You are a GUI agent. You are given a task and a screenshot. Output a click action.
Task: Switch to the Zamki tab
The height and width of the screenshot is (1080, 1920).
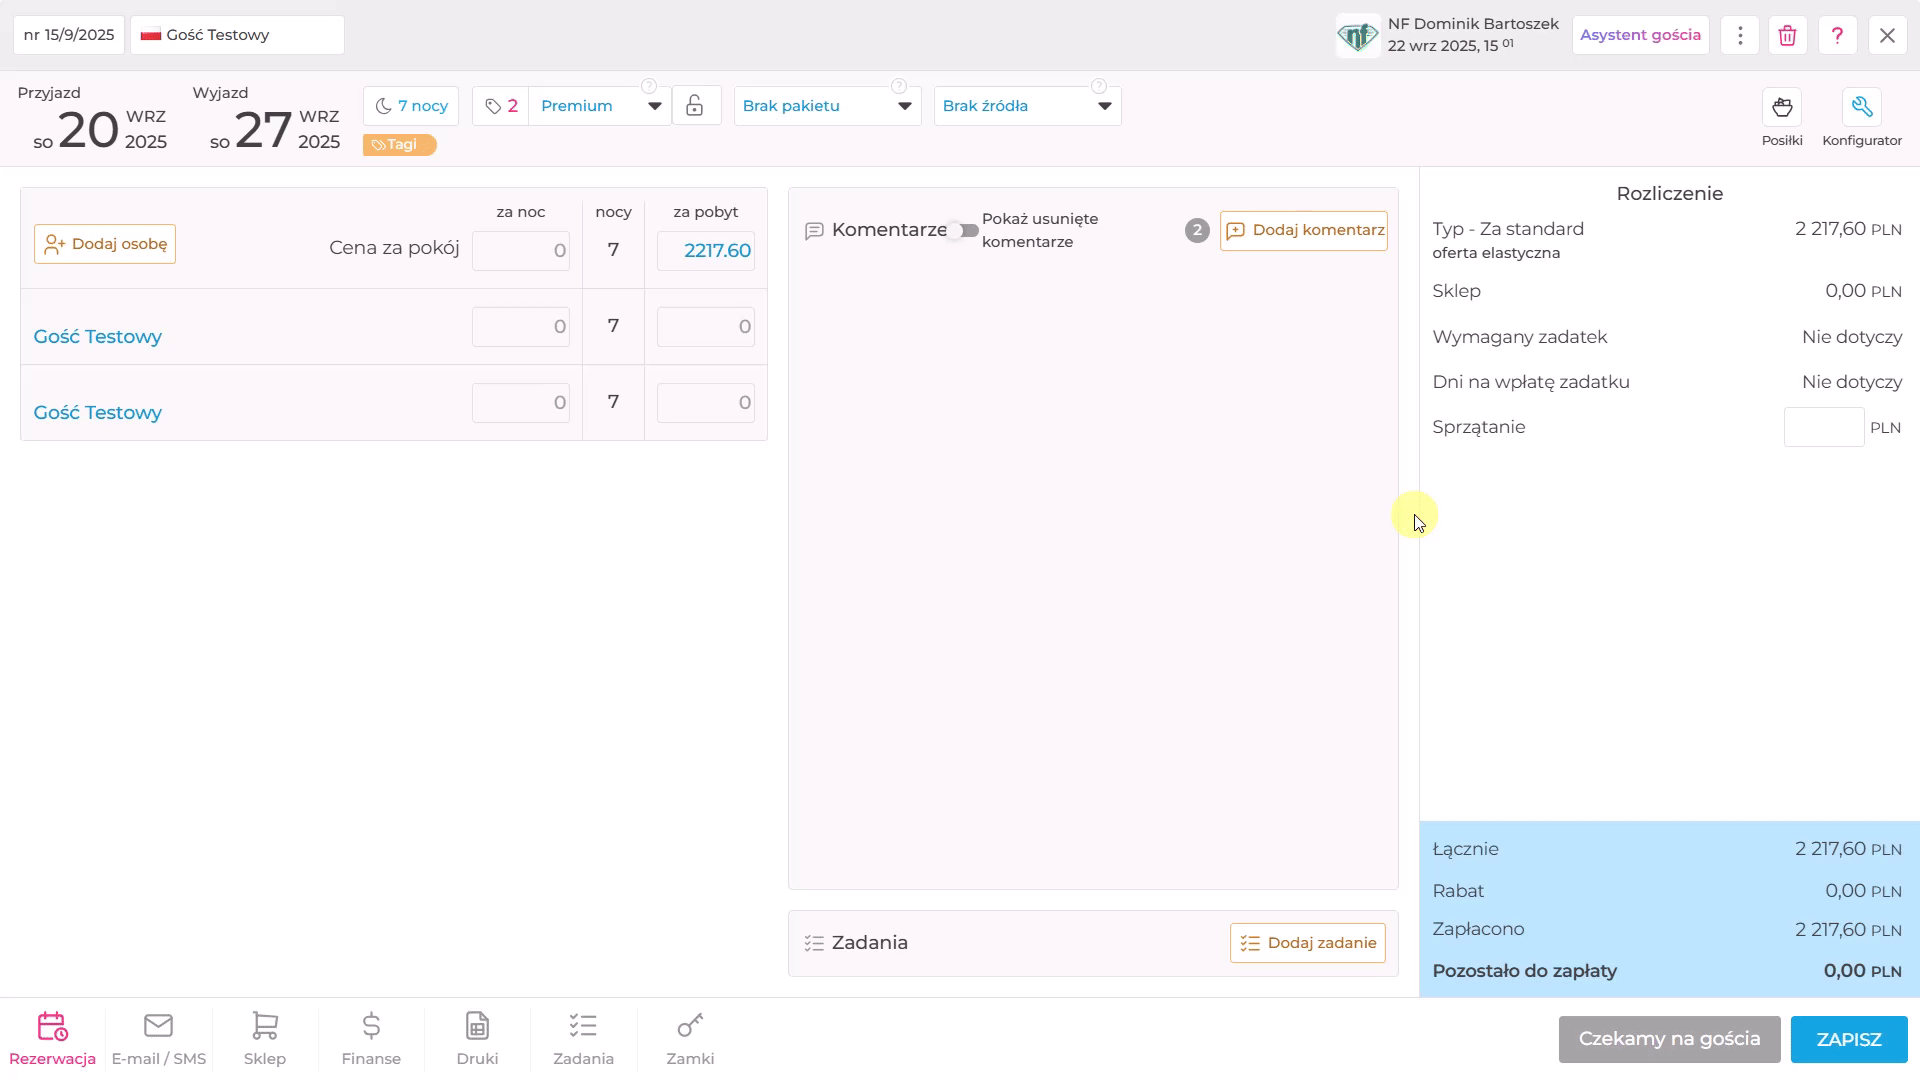(690, 1039)
